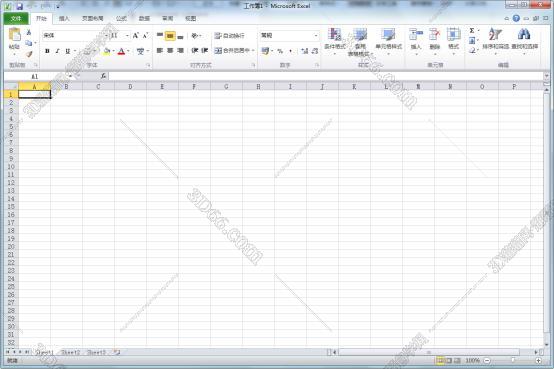Decrease indent in alignment group
The image size is (554, 369).
click(195, 51)
